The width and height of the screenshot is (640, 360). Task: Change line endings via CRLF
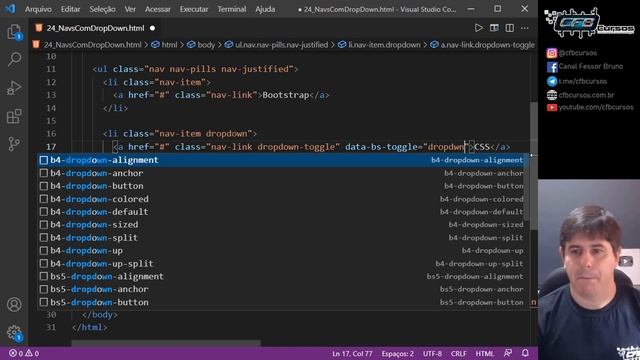458,353
